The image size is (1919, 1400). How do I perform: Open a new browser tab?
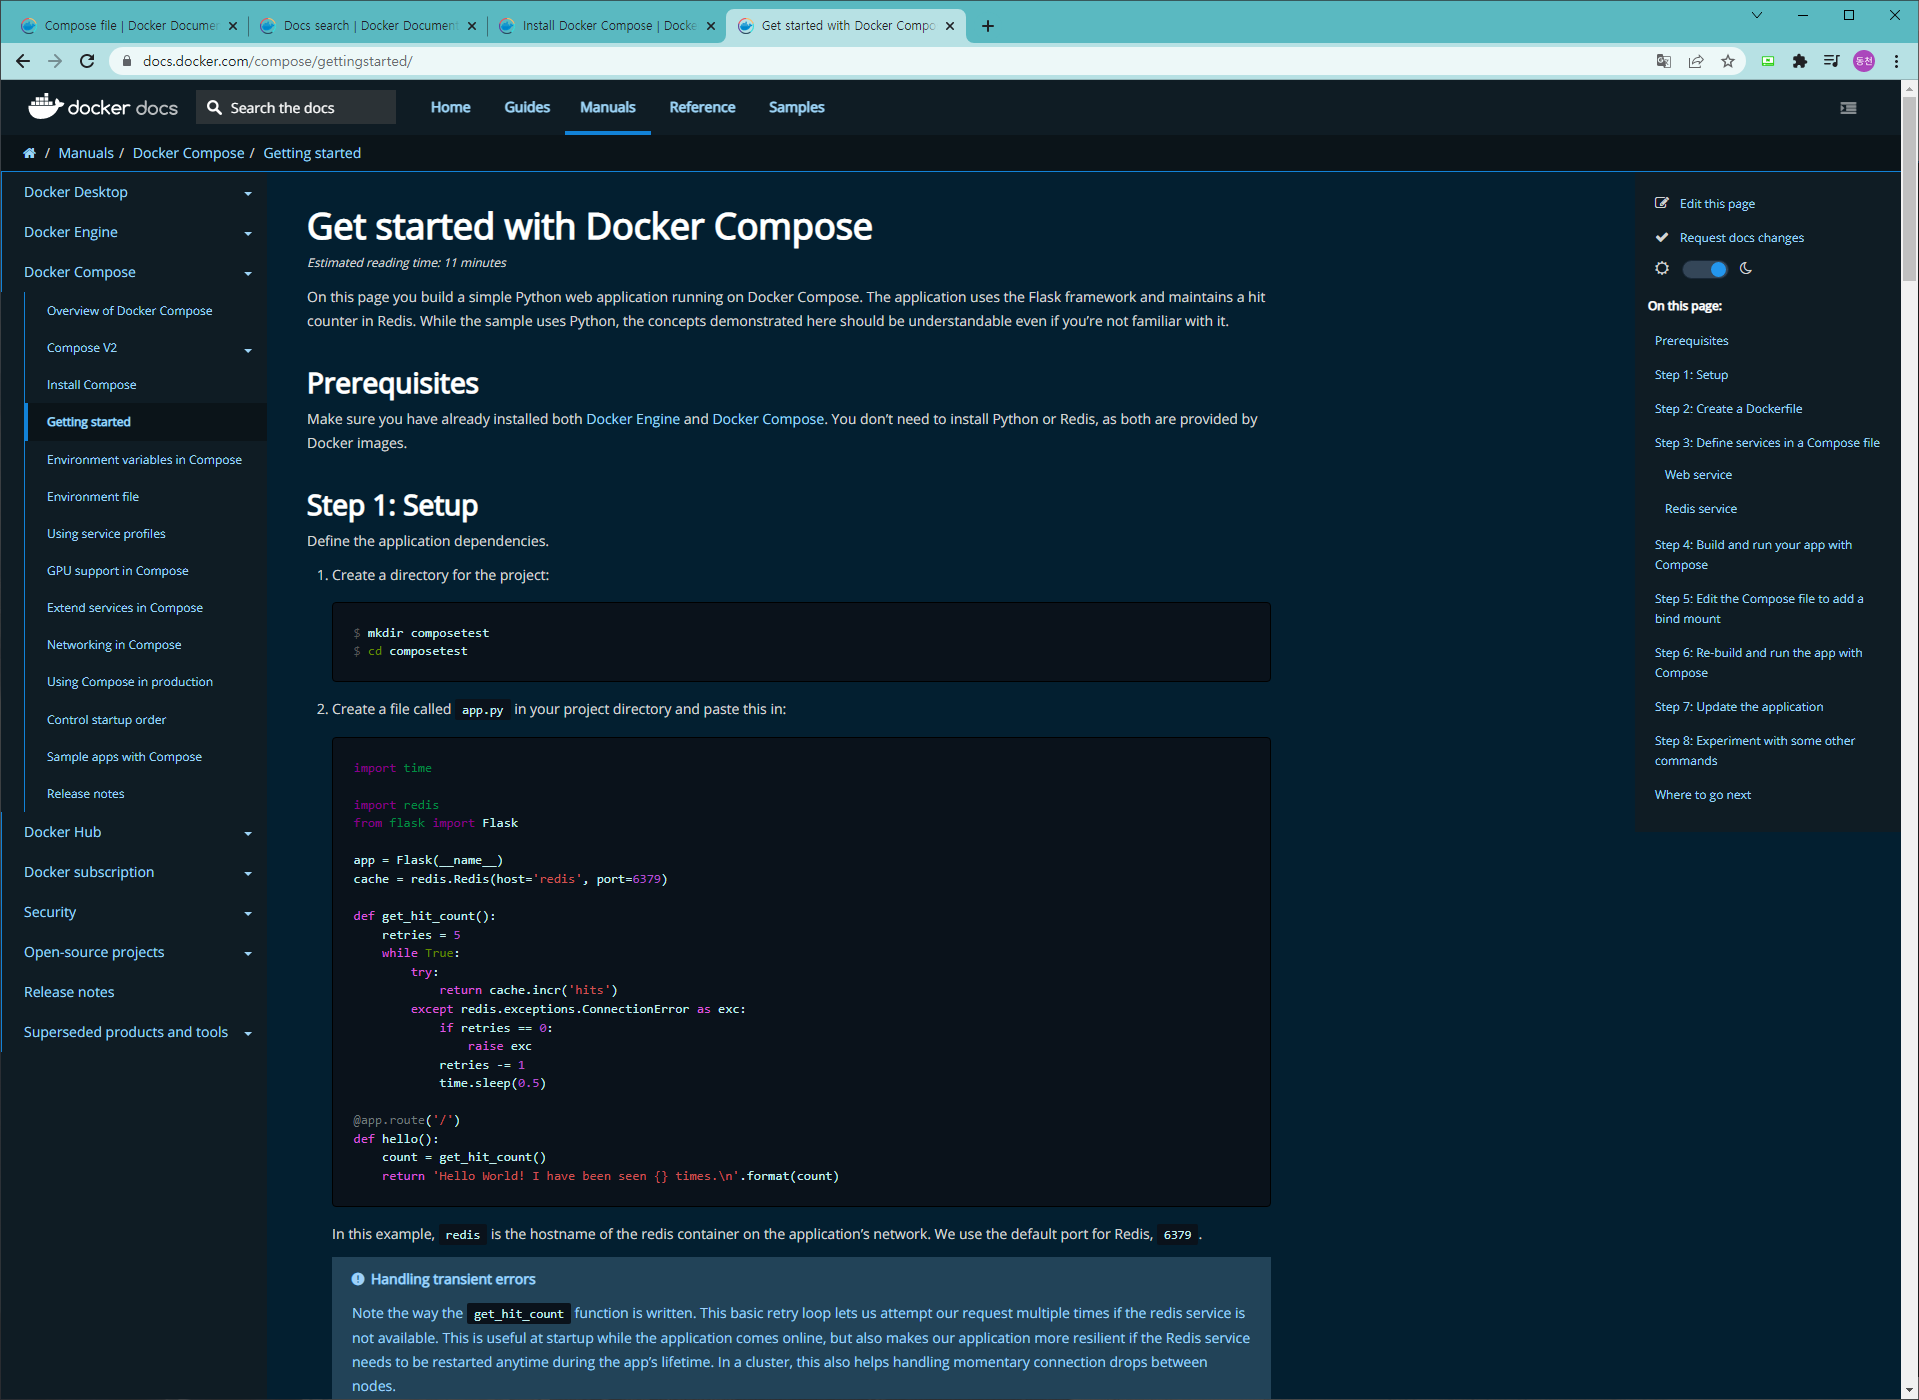pyautogui.click(x=988, y=26)
